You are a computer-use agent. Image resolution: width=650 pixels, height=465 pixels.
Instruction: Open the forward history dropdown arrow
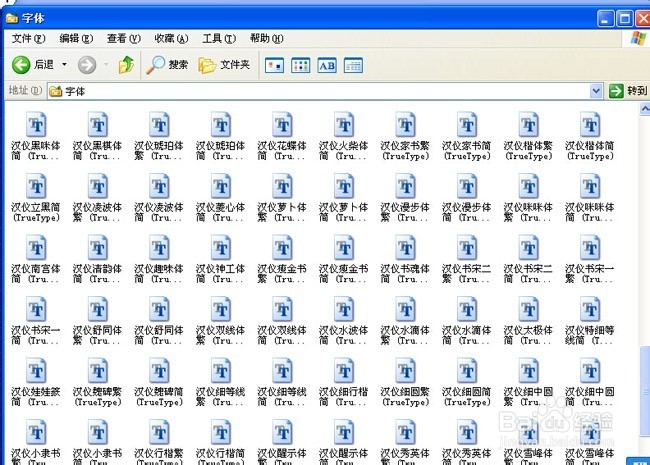106,65
